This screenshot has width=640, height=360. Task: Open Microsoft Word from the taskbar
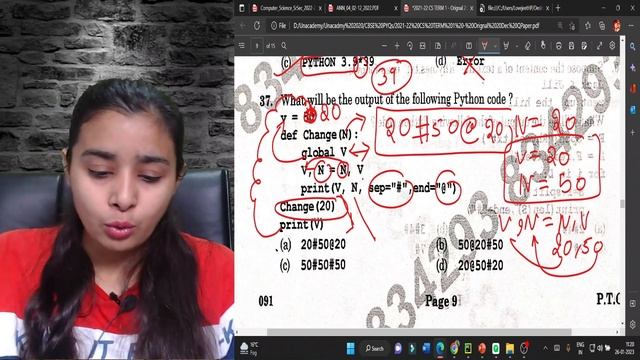(426, 349)
